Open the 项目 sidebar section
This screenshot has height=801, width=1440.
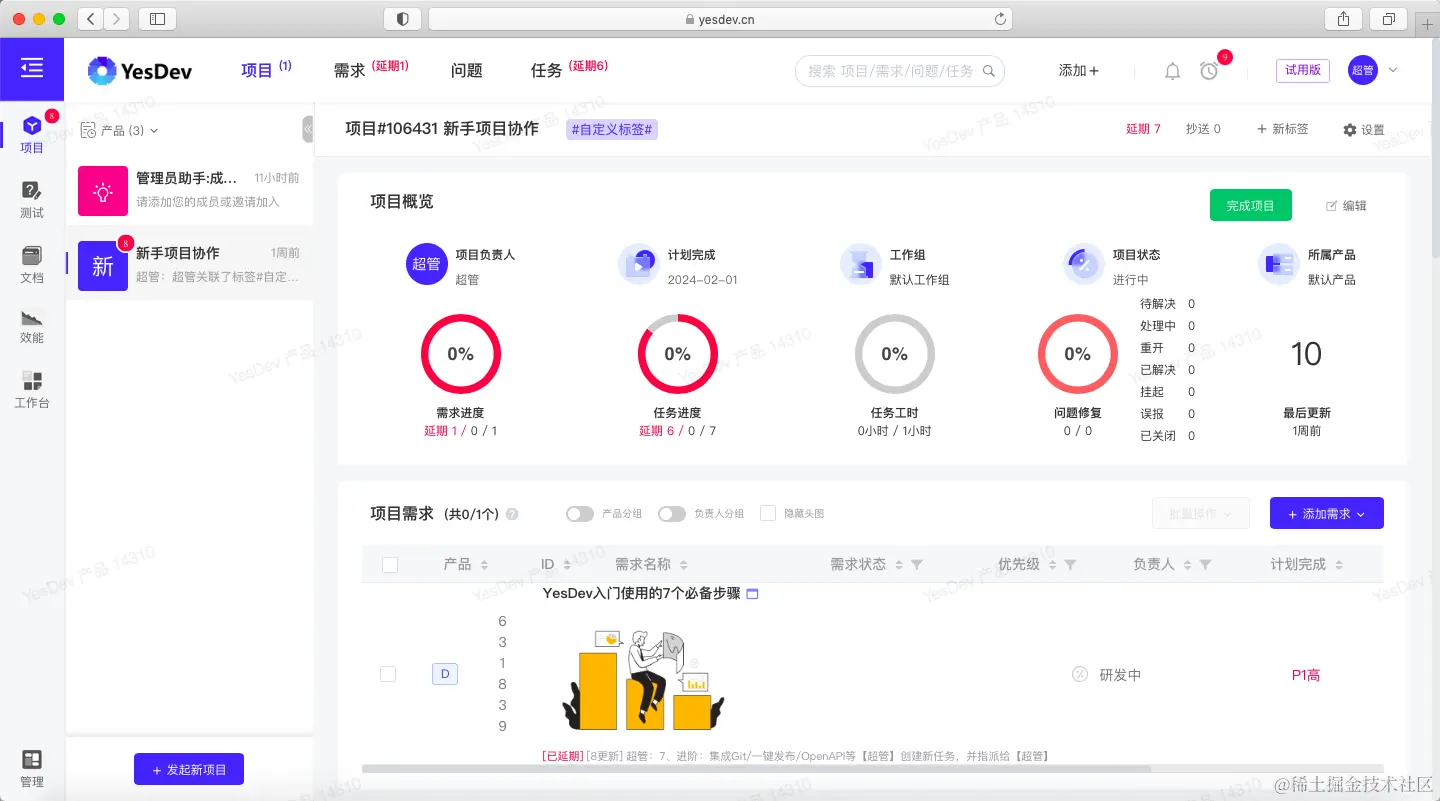[x=32, y=134]
